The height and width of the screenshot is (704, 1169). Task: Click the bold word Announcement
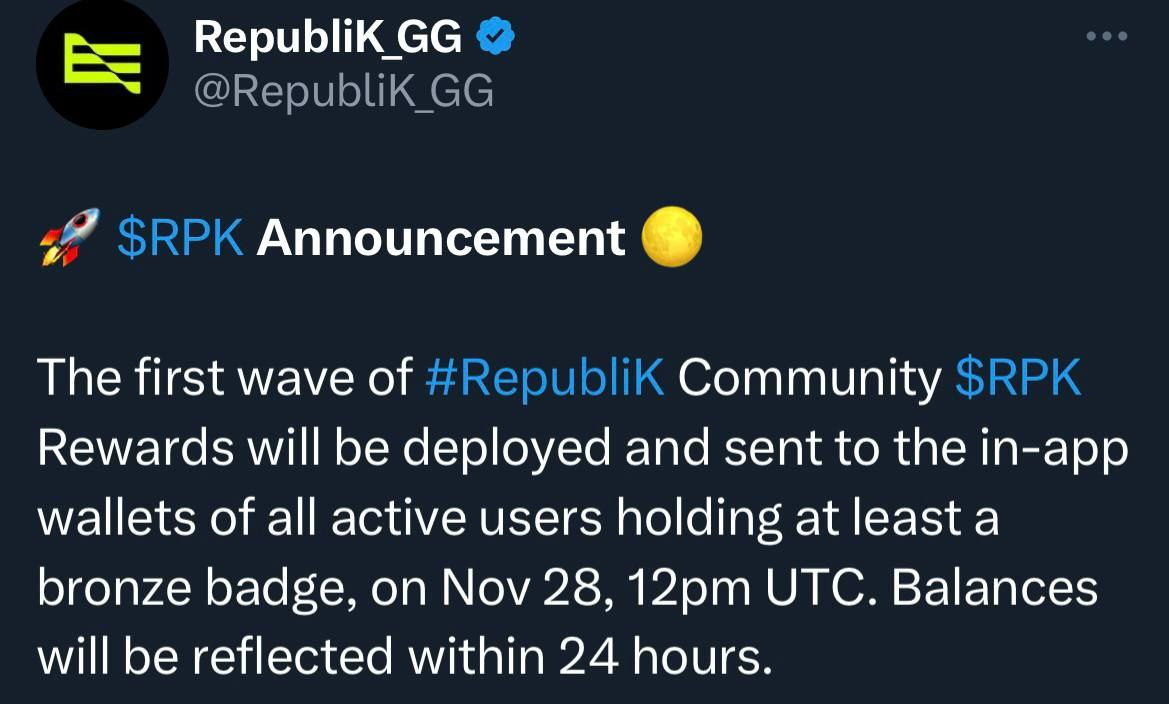(441, 238)
